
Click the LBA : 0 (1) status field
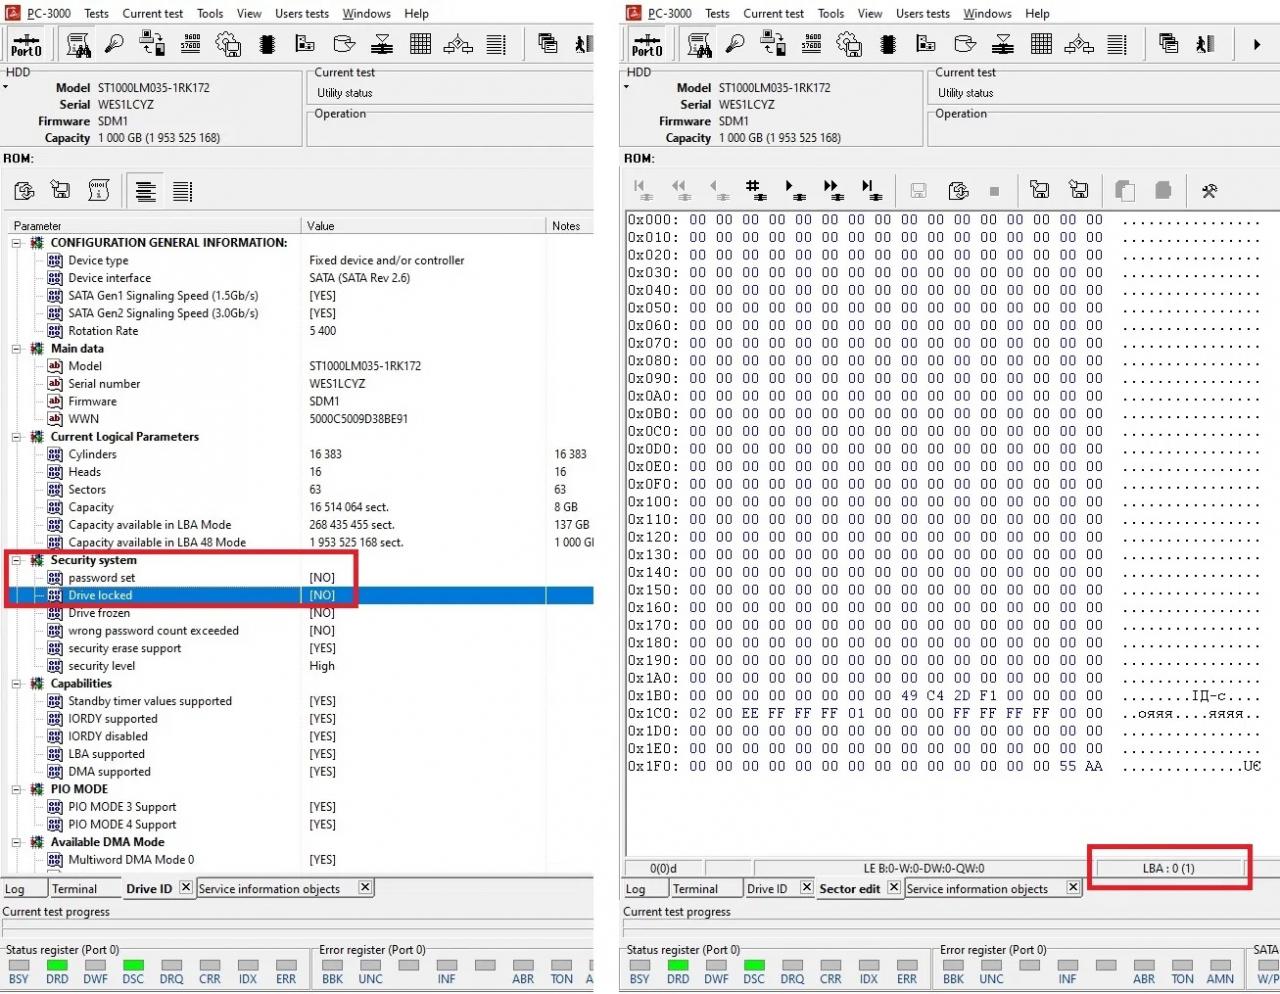1169,867
